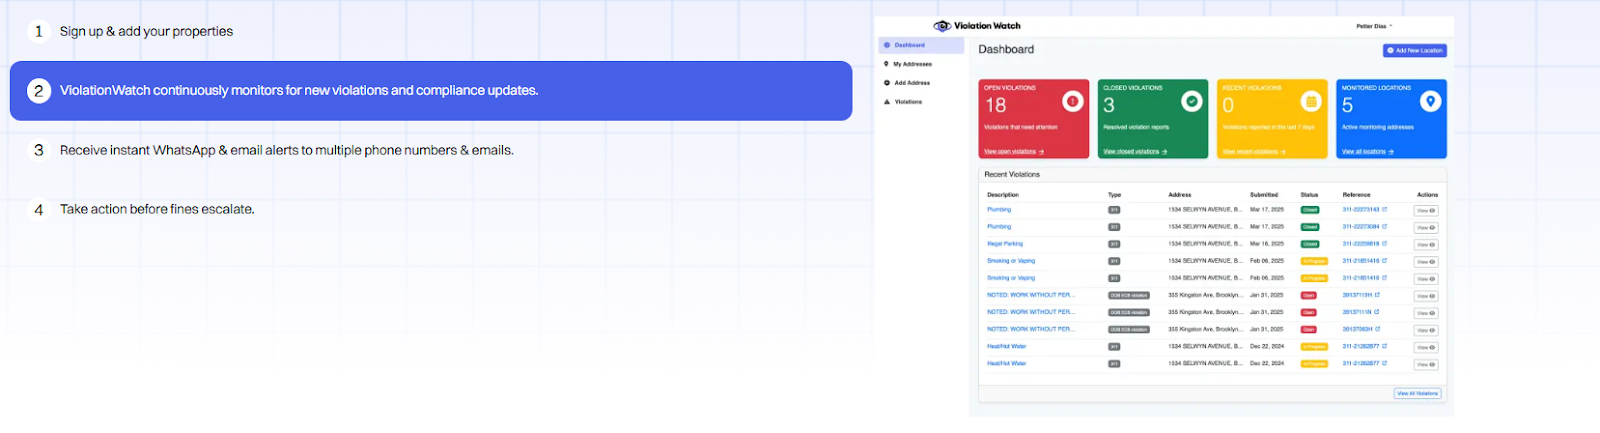Click the exclamation icon on Open Violations card

(1073, 101)
